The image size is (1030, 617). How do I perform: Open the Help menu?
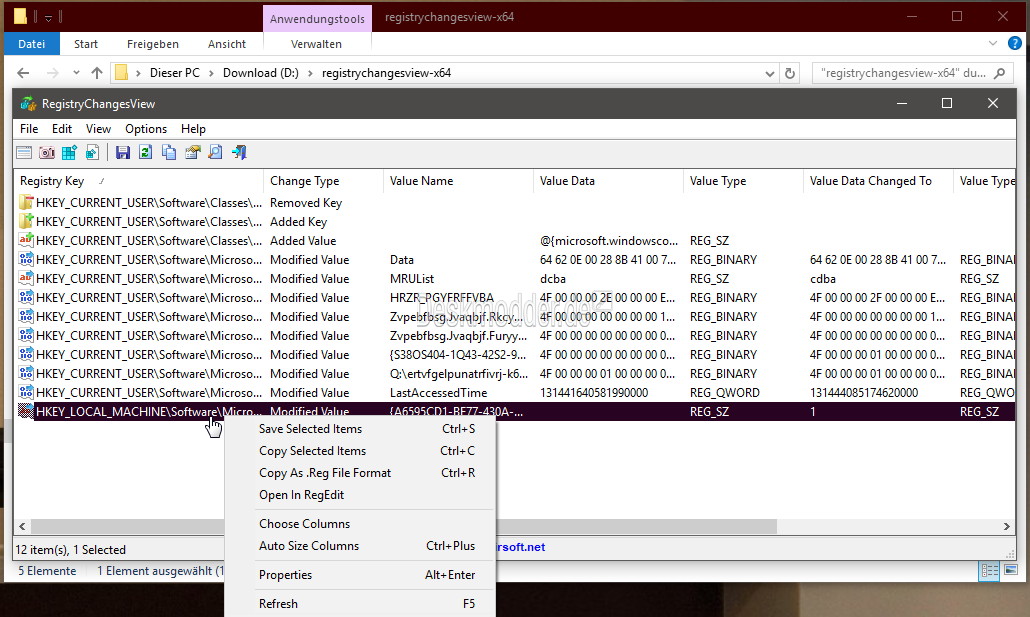click(193, 129)
